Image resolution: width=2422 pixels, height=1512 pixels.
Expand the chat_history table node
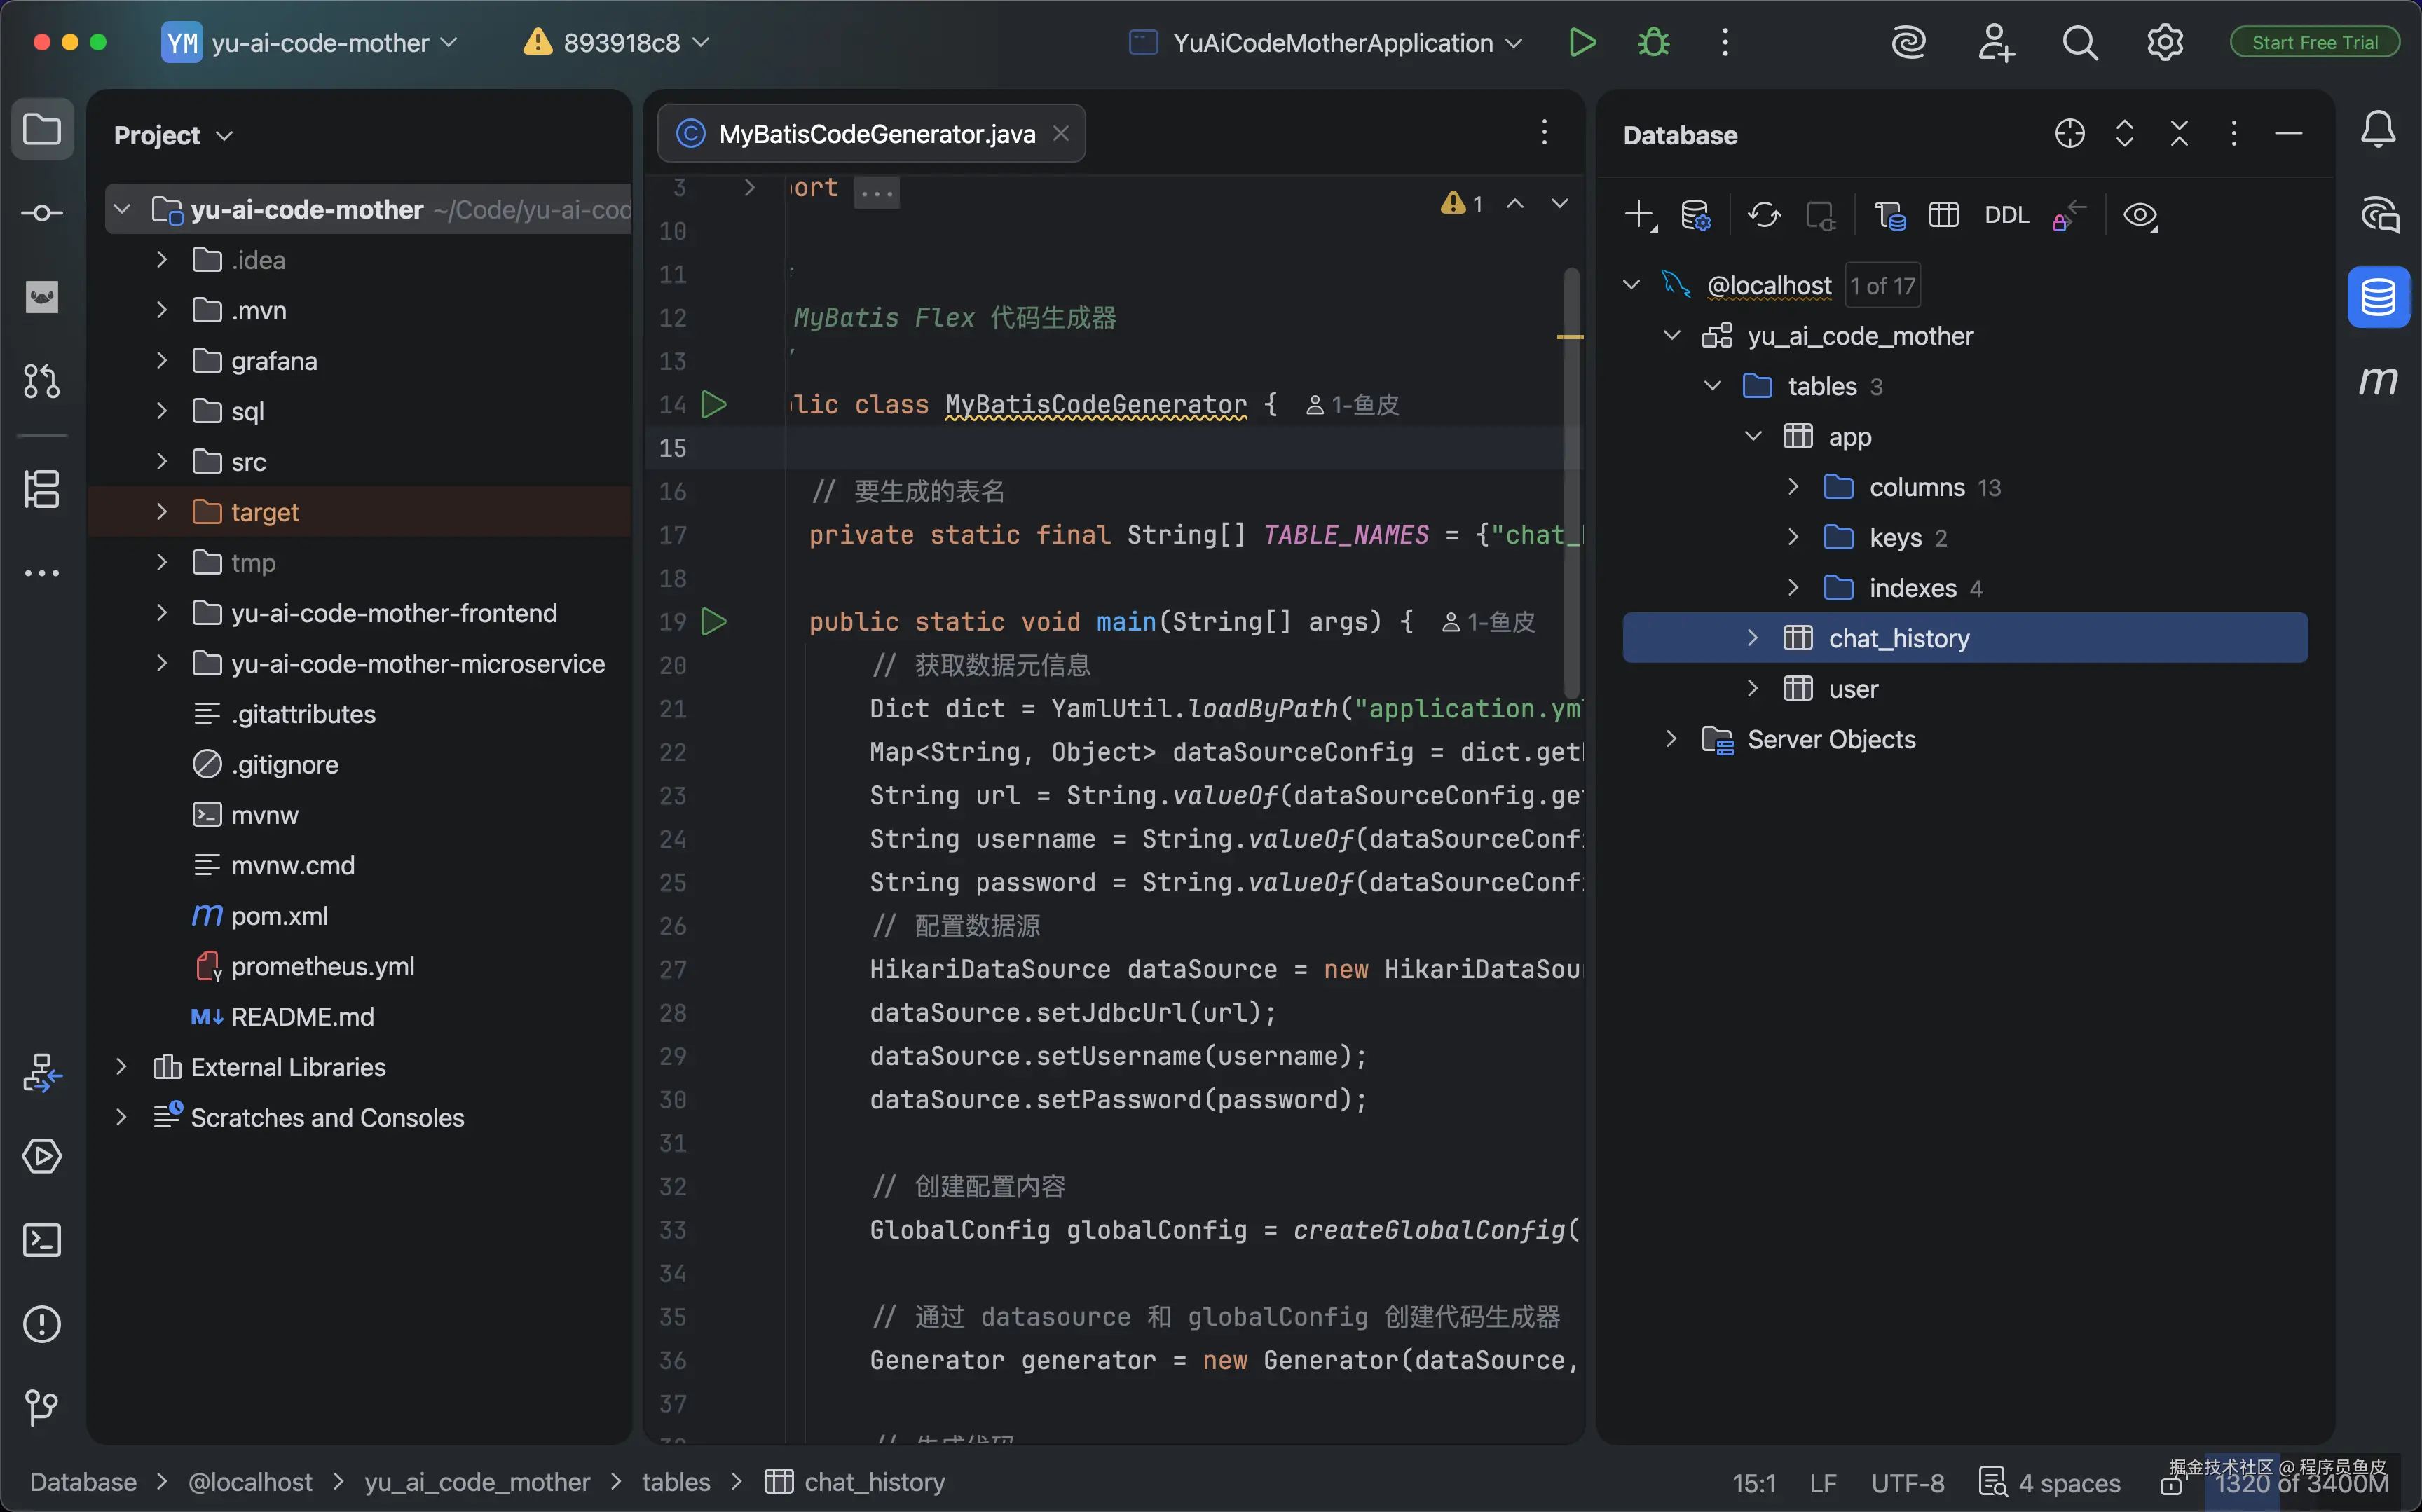pyautogui.click(x=1752, y=638)
